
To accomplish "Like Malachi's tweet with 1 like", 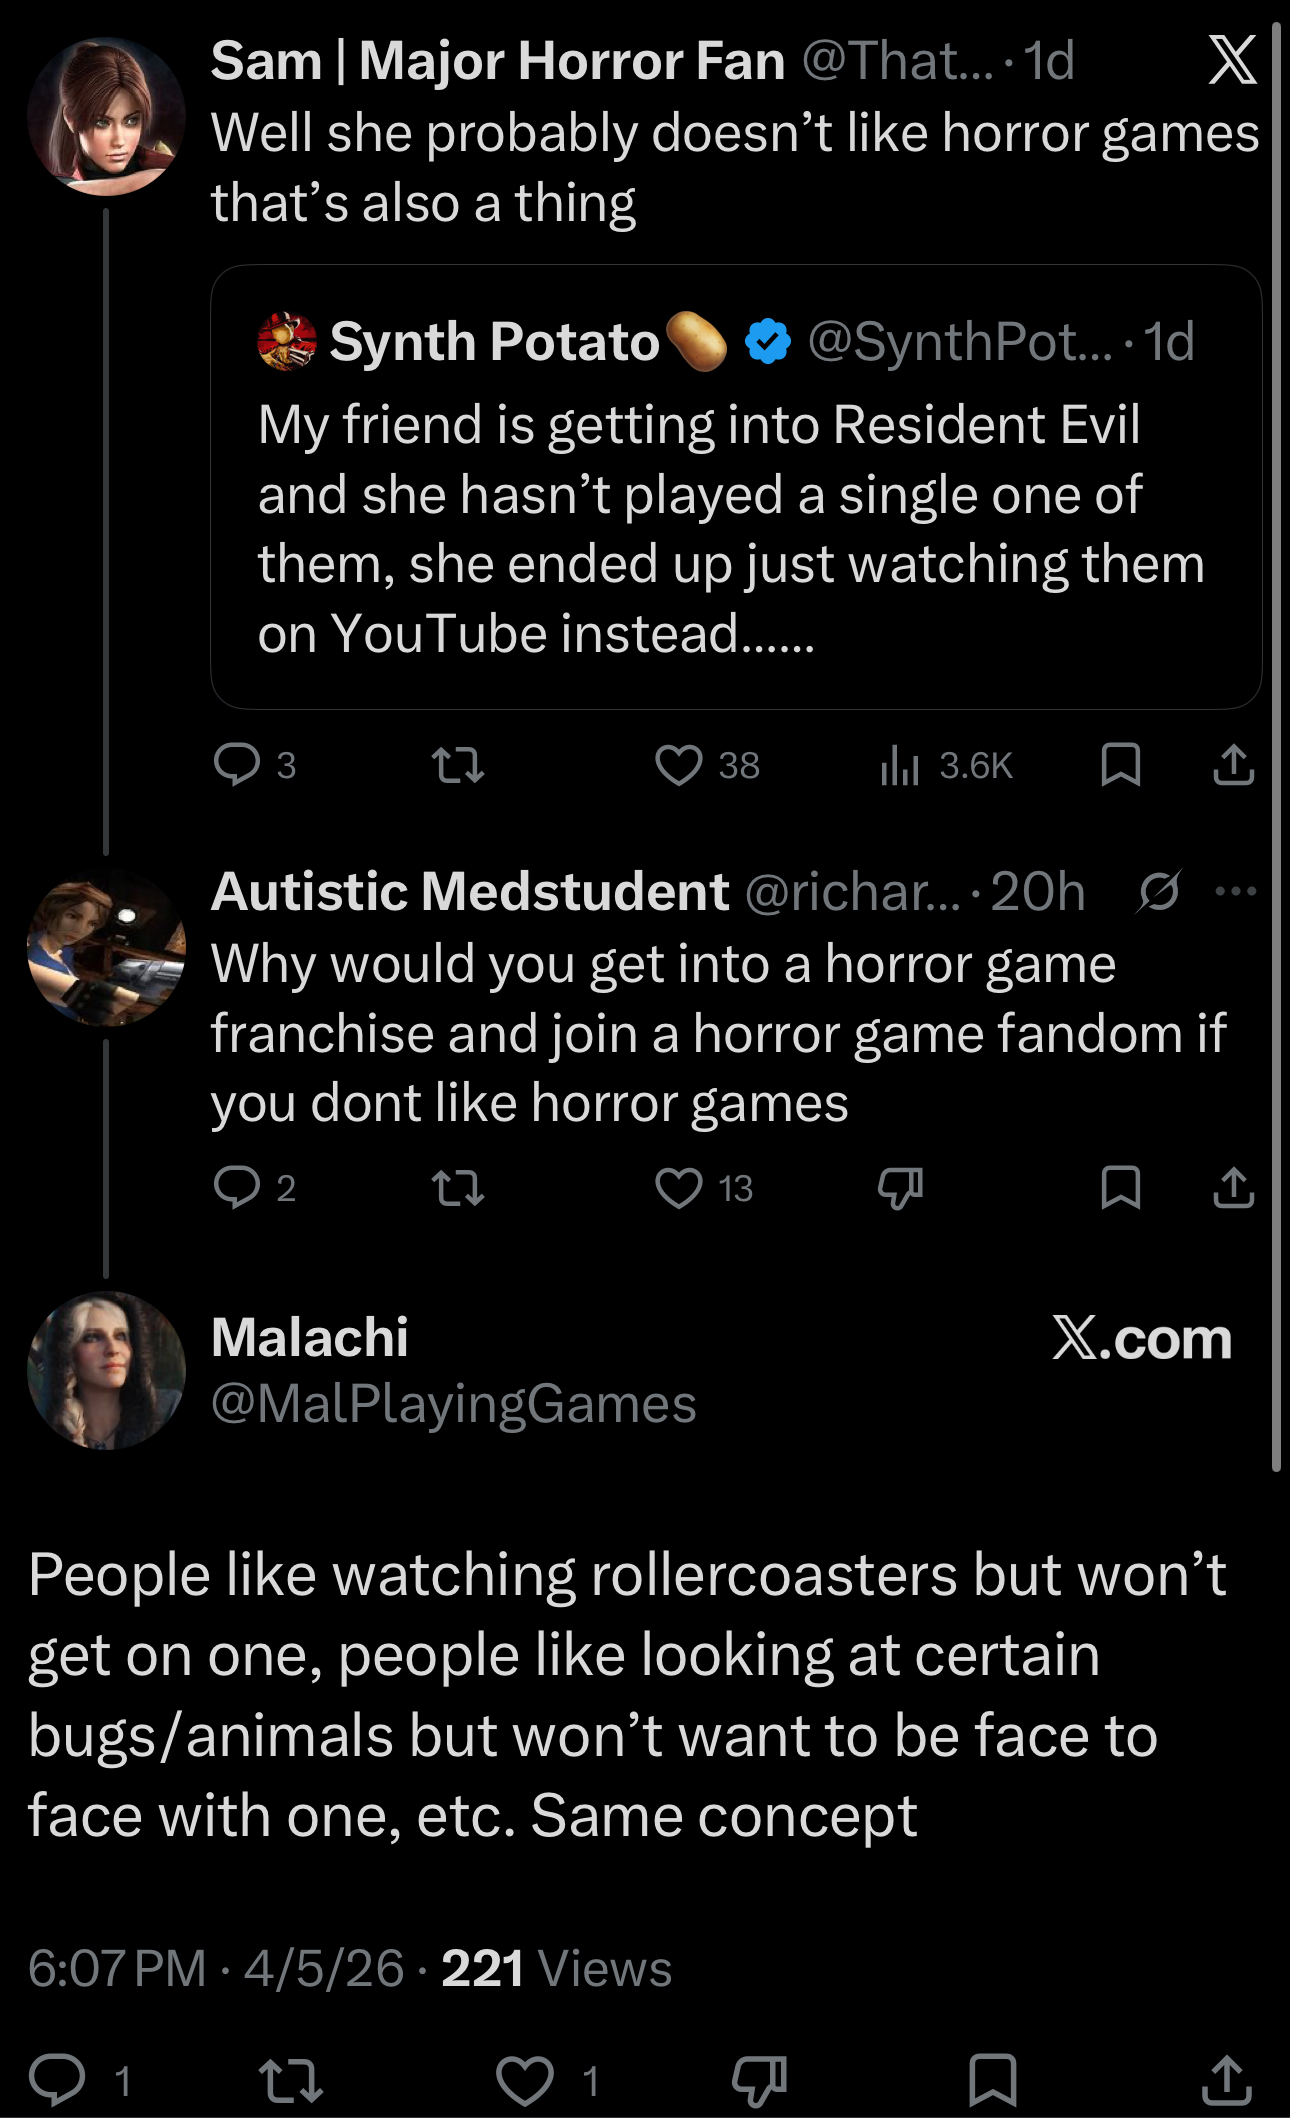I will point(526,2080).
